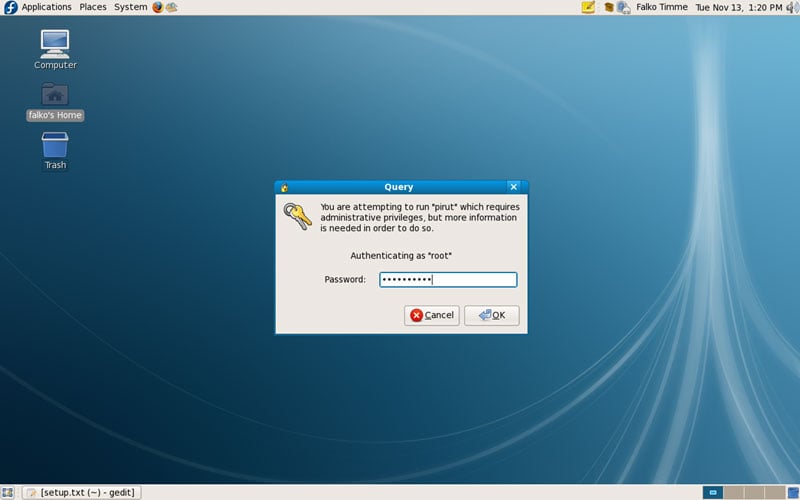The height and width of the screenshot is (500, 800).
Task: Switch to the fourth workspace
Action: [774, 492]
